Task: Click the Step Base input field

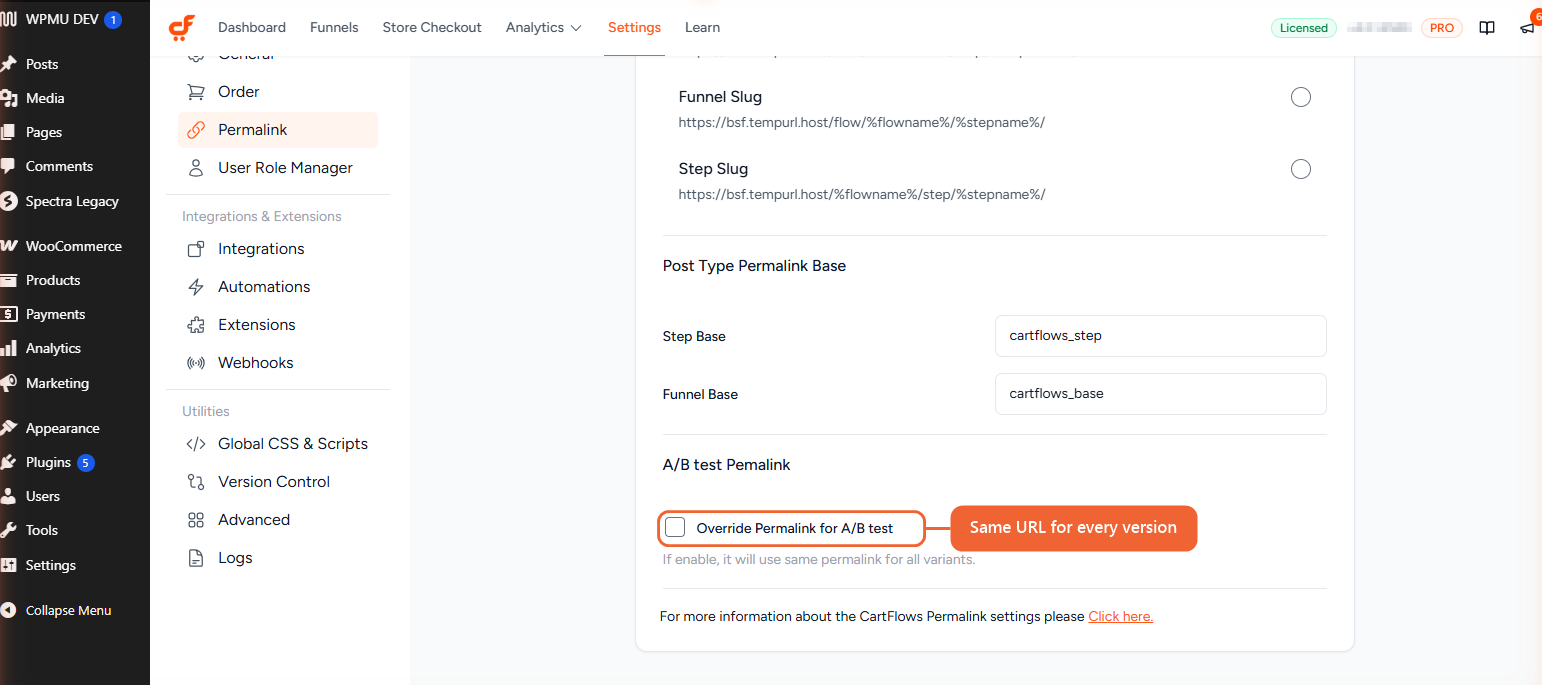Action: tap(1161, 336)
